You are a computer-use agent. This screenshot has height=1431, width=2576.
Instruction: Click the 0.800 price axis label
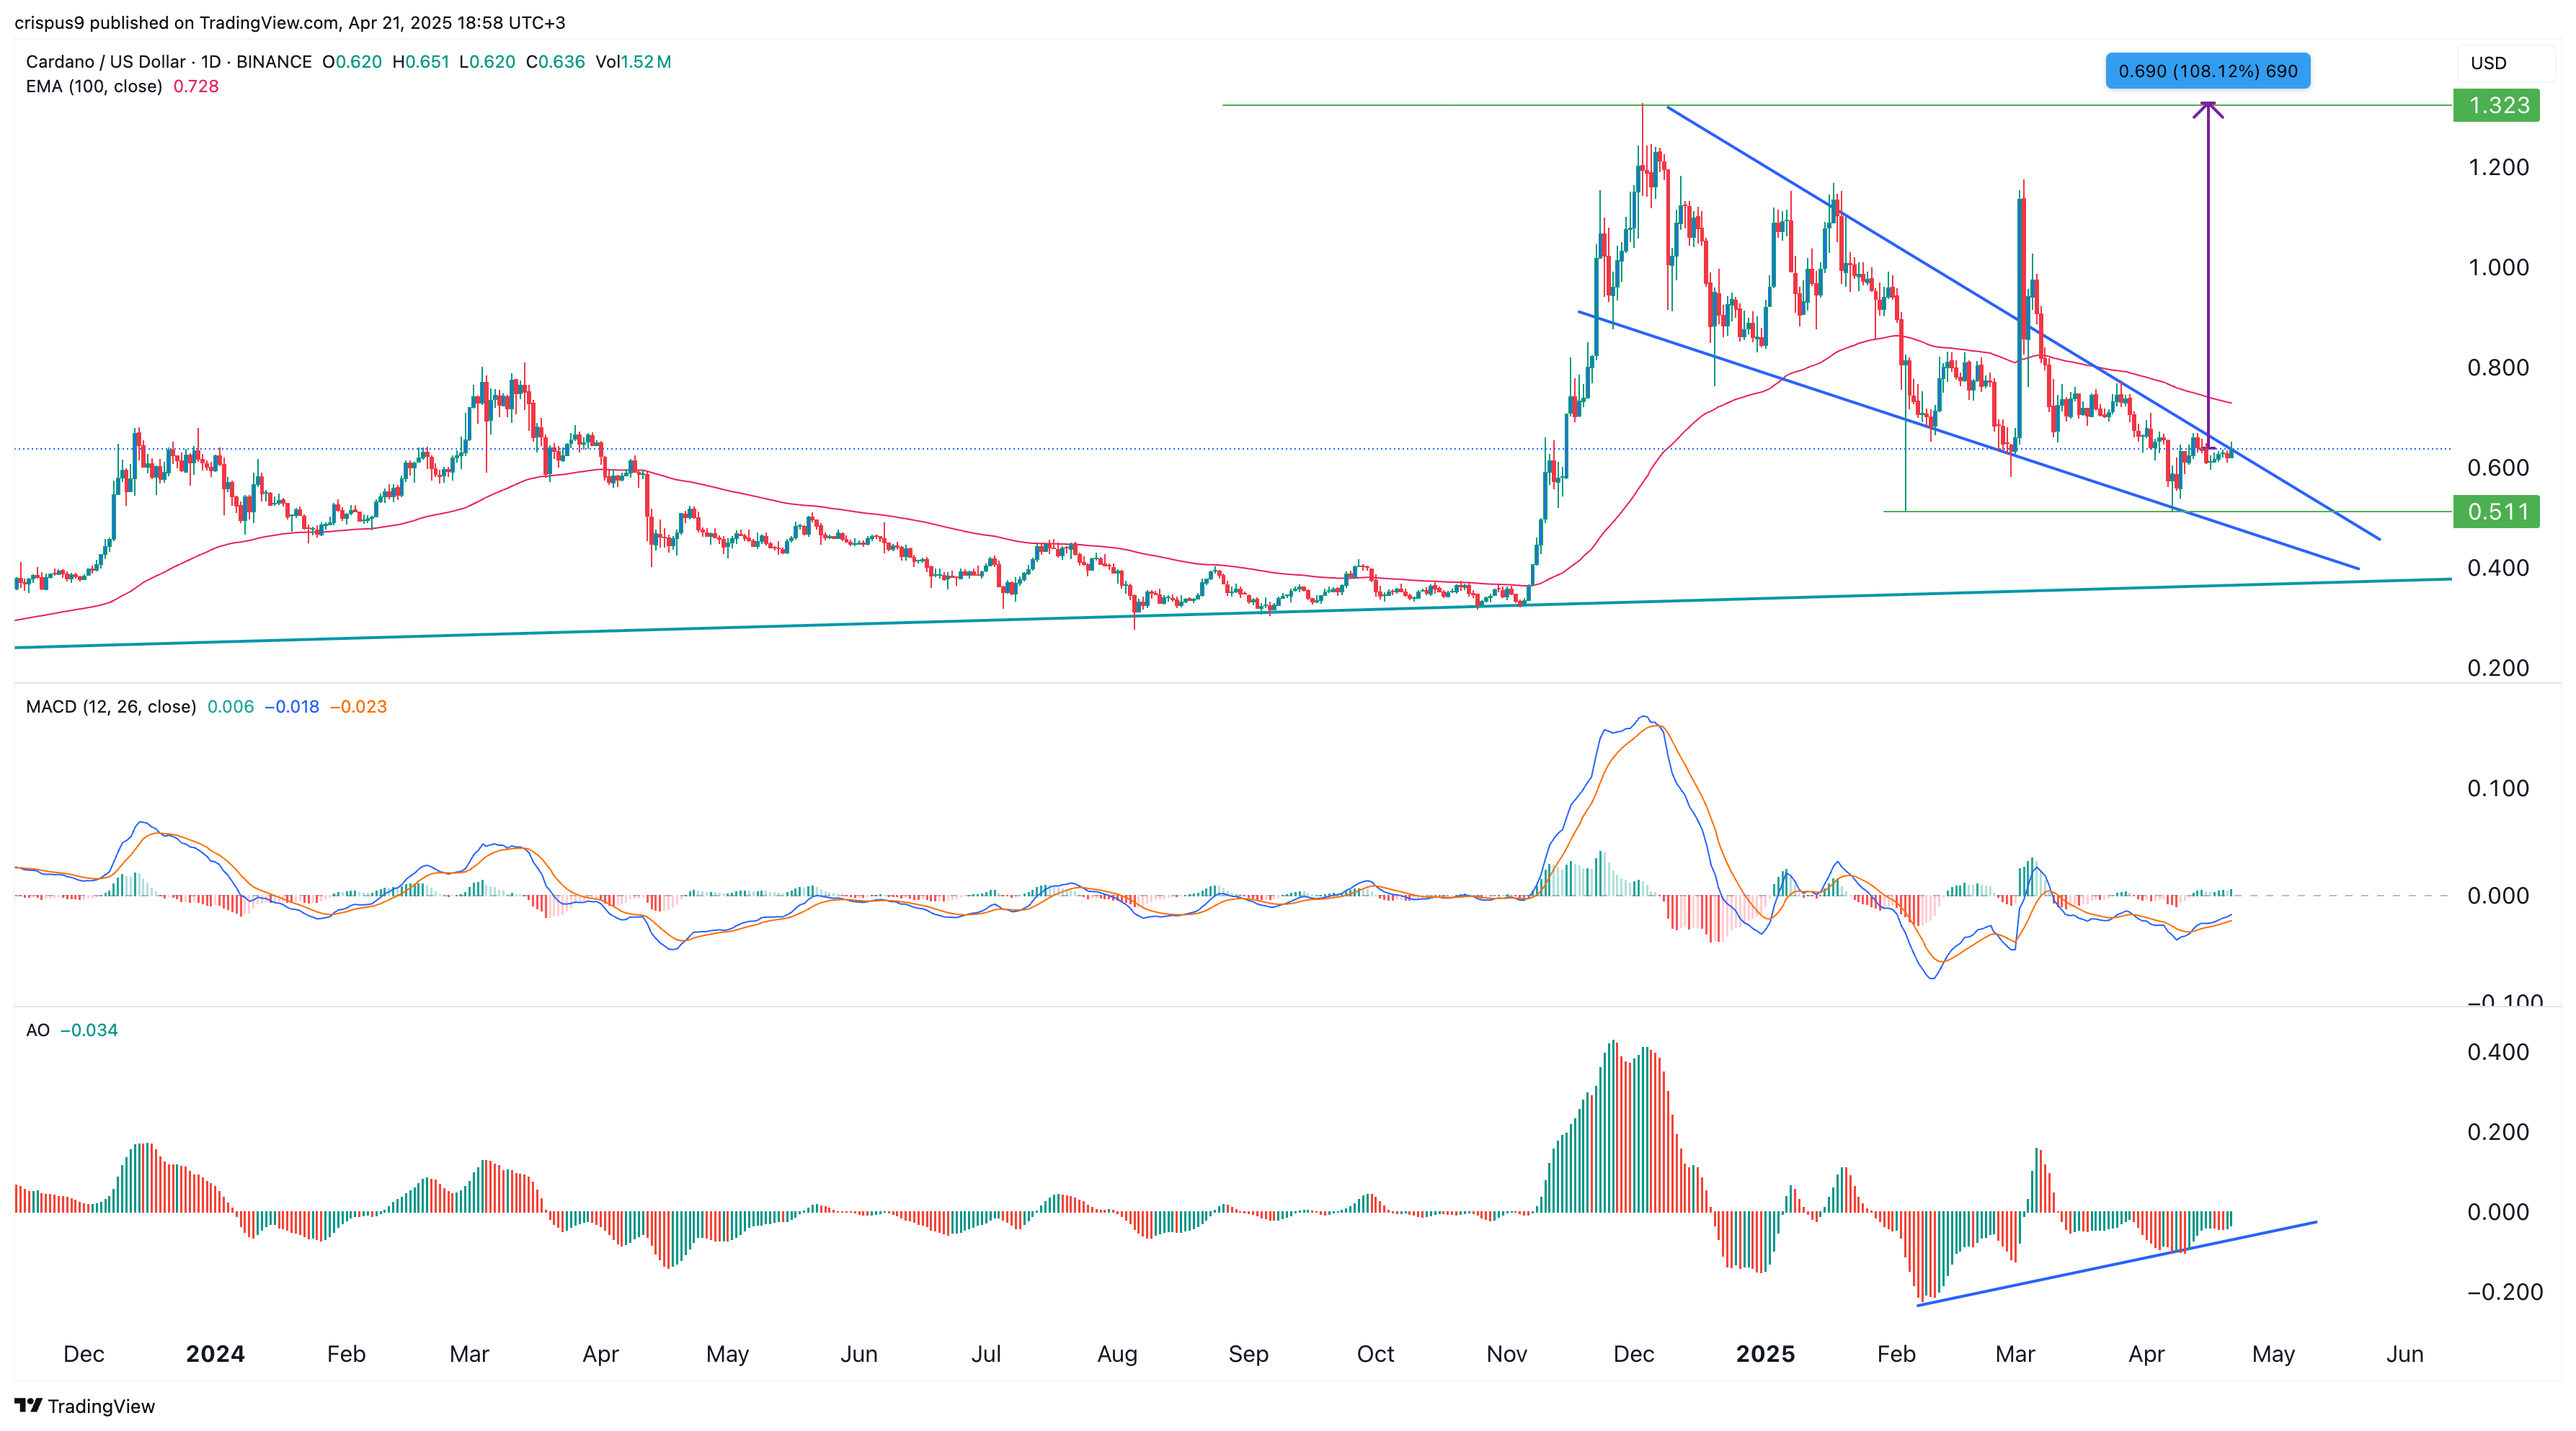click(2498, 367)
